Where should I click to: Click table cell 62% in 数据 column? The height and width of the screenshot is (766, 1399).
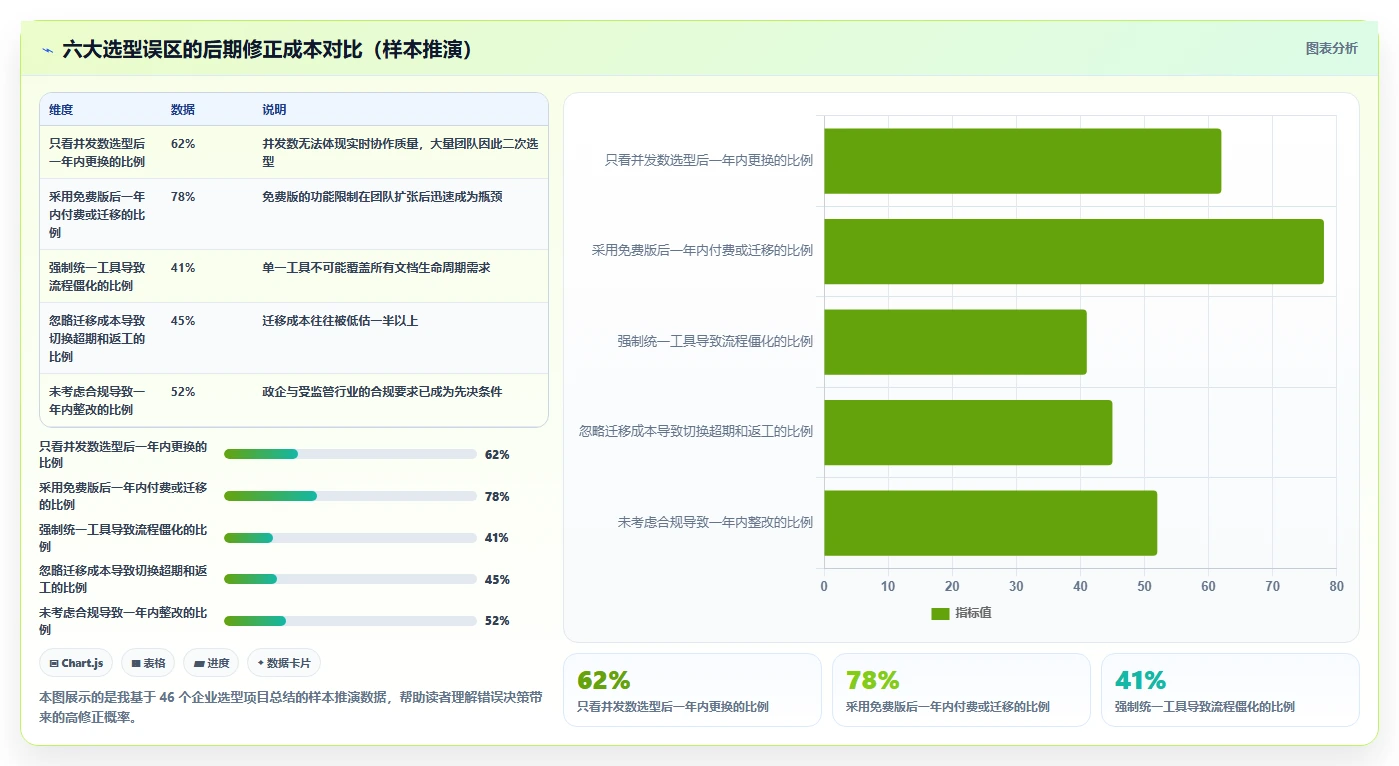click(183, 144)
